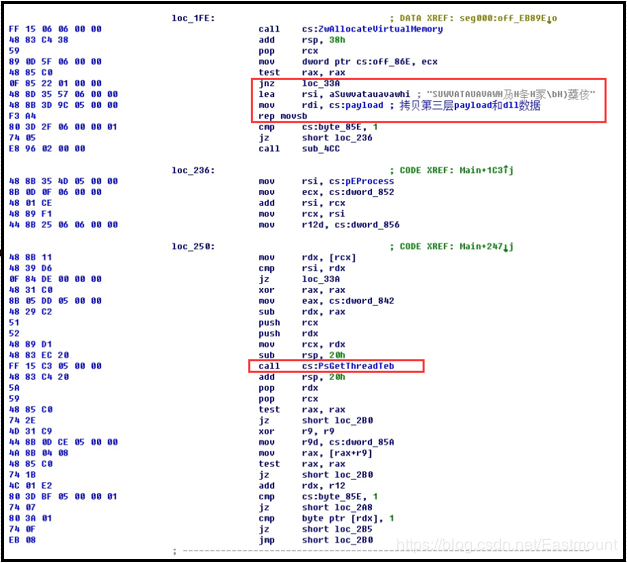
Task: Click the rep movsb instruction
Action: point(283,116)
